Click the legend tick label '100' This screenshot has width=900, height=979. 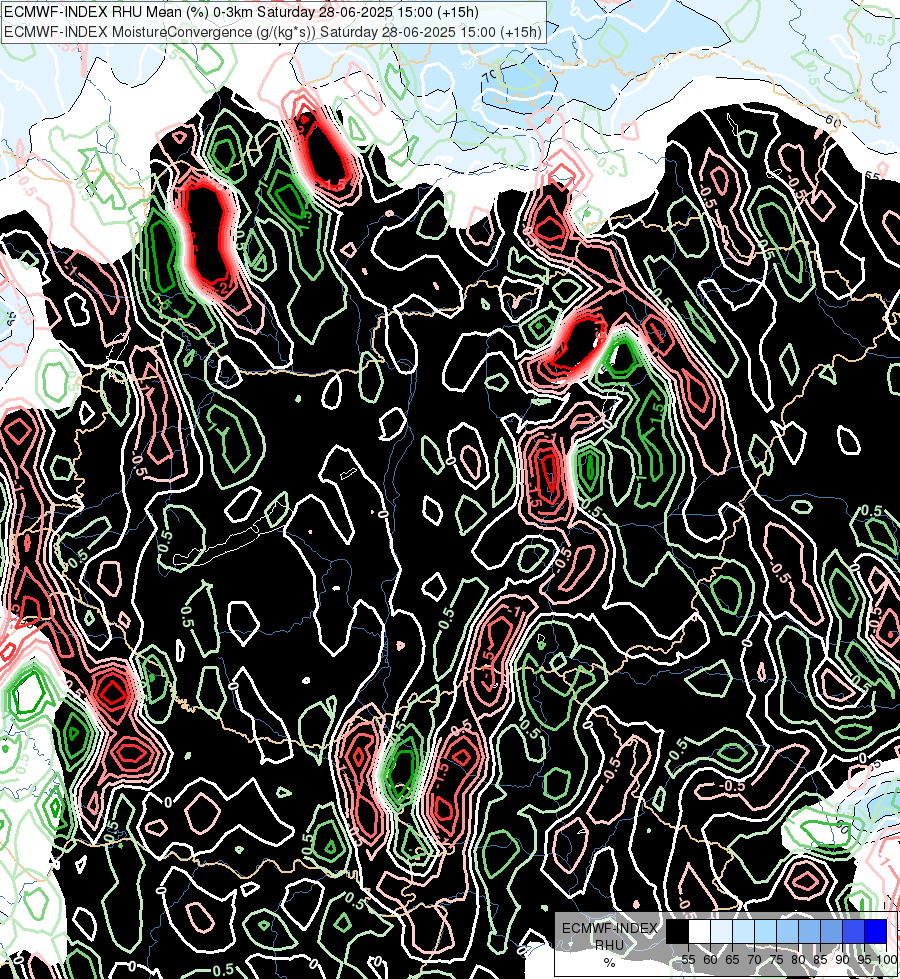point(887,960)
